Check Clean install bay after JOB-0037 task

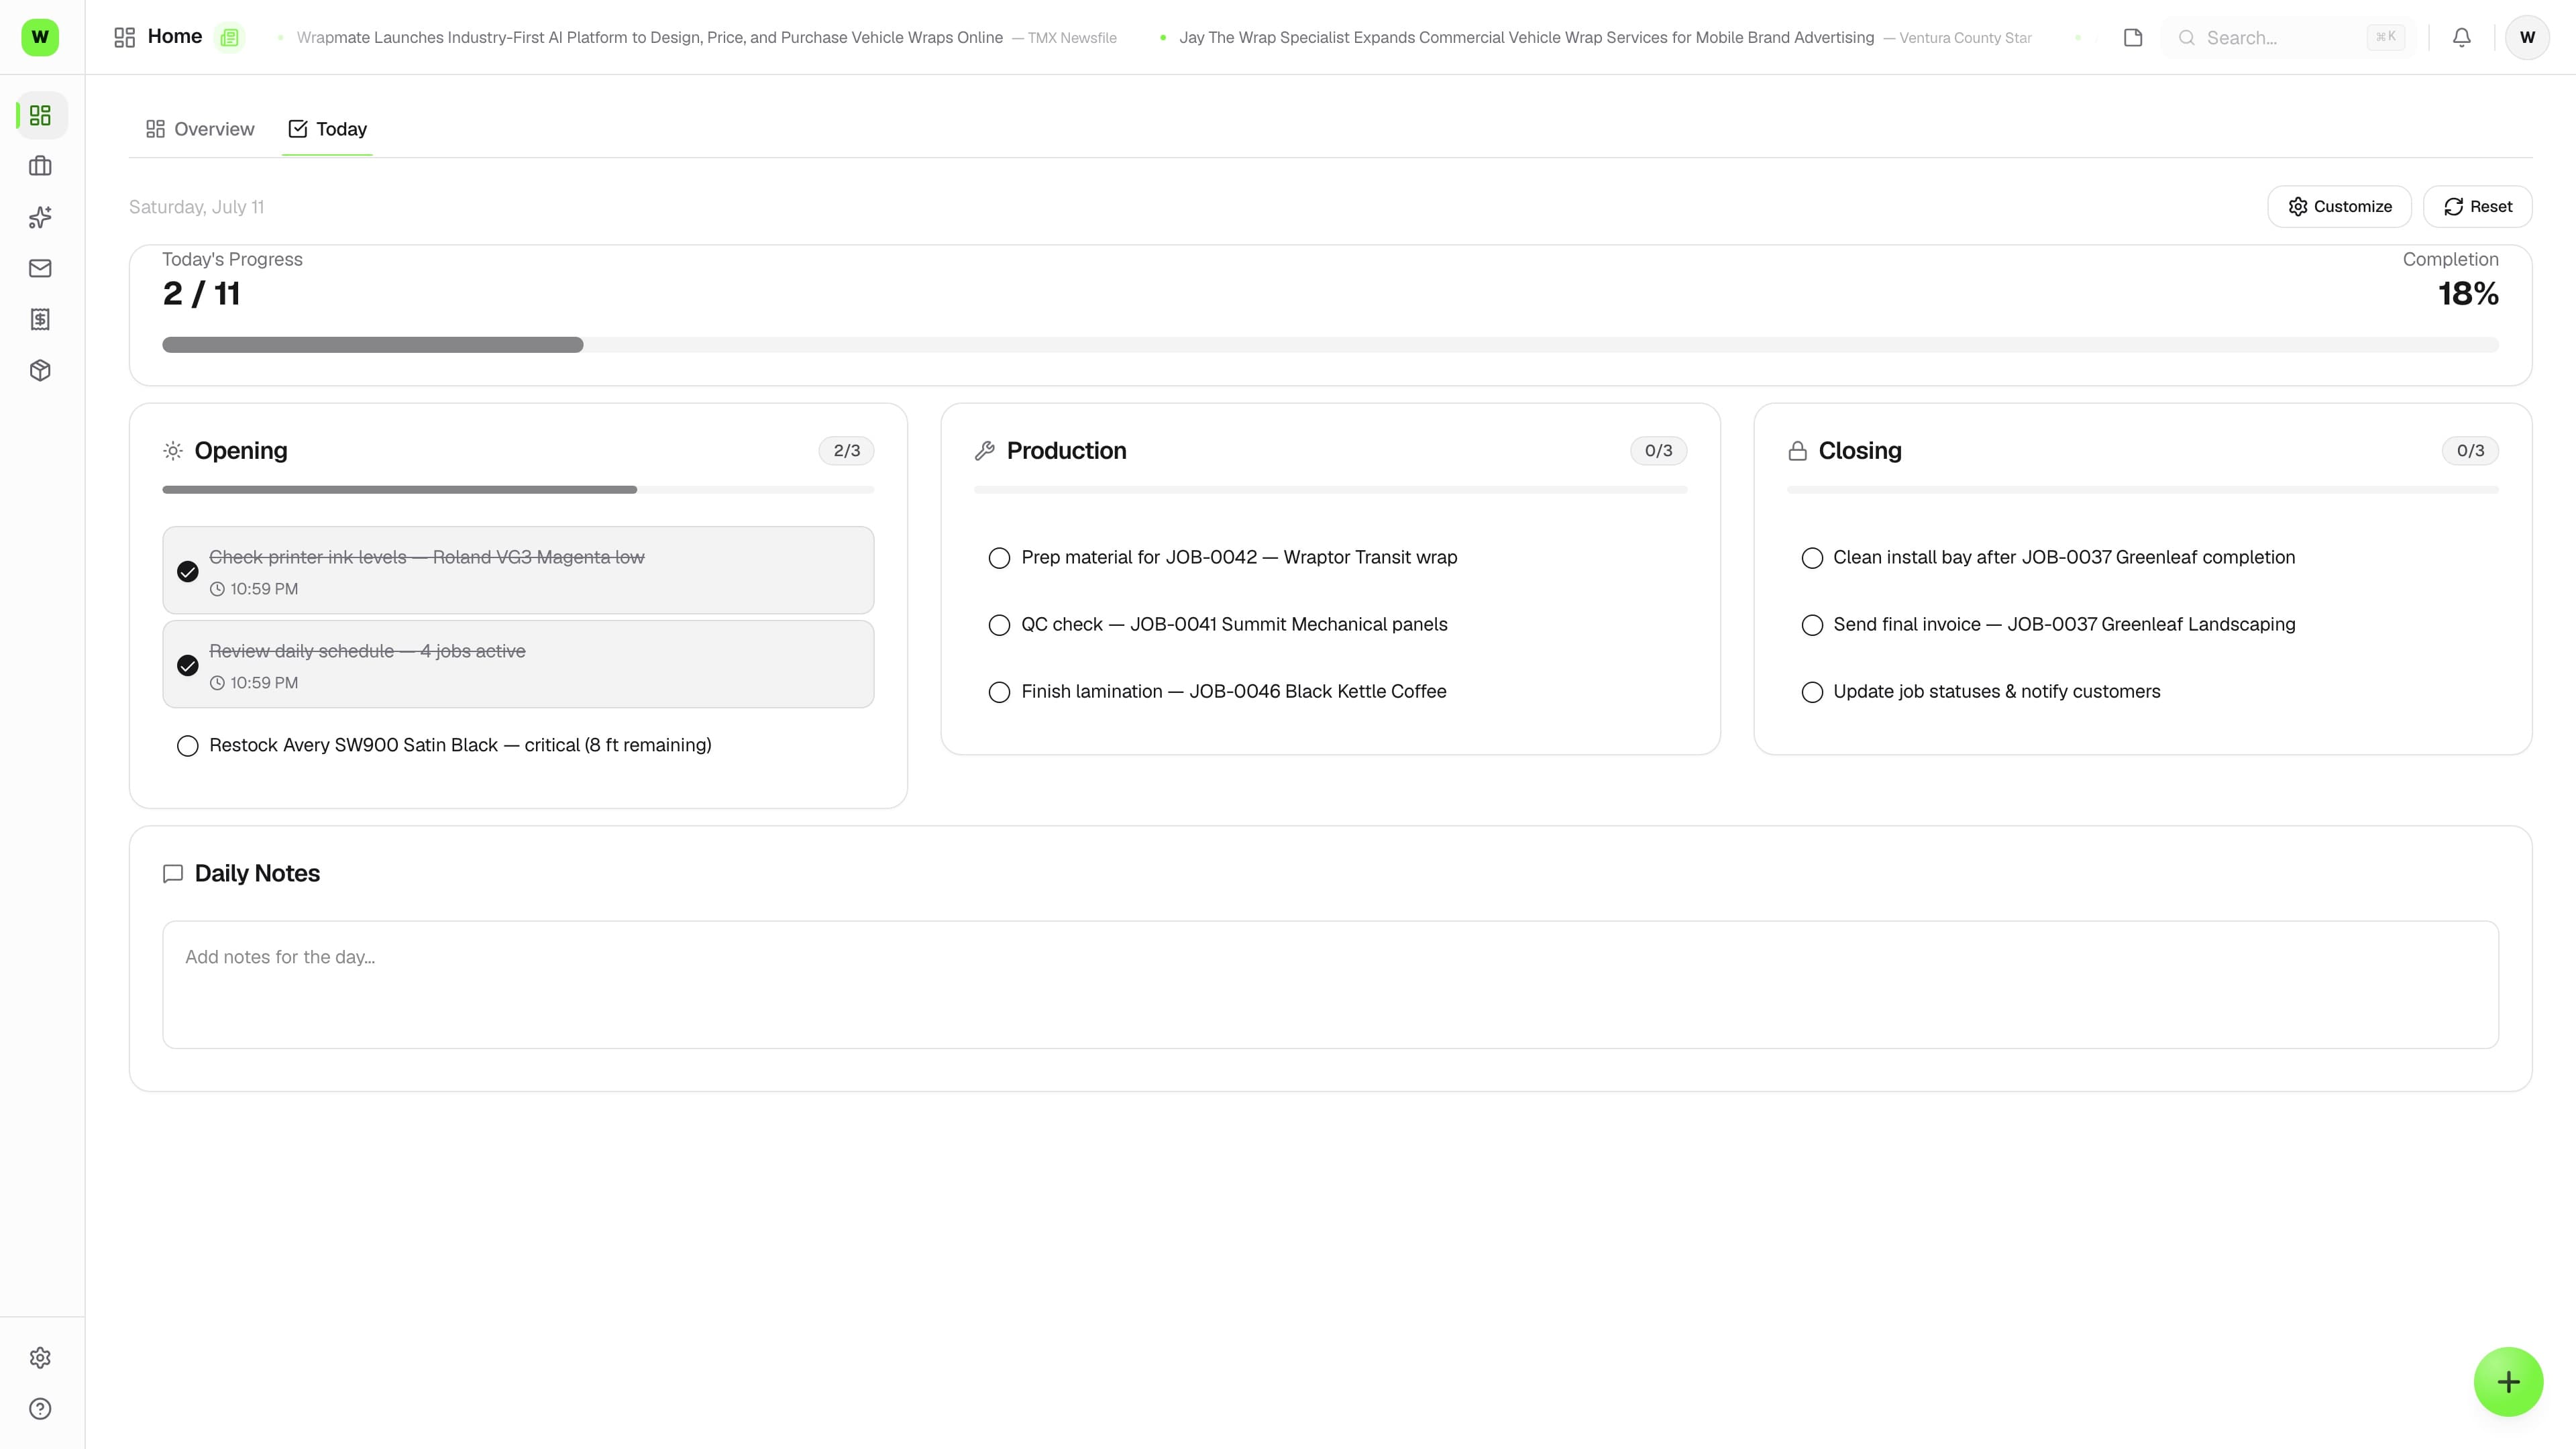[x=1812, y=558]
